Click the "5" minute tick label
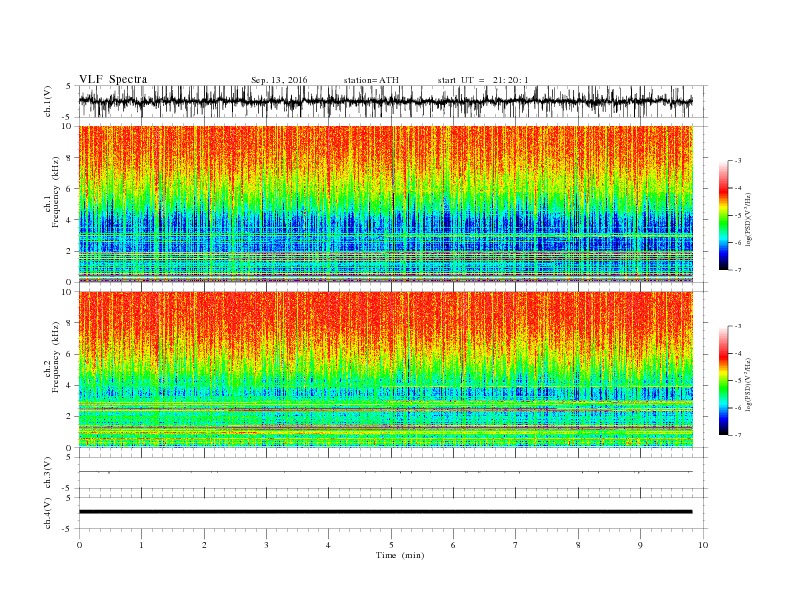792x612 pixels. point(391,545)
